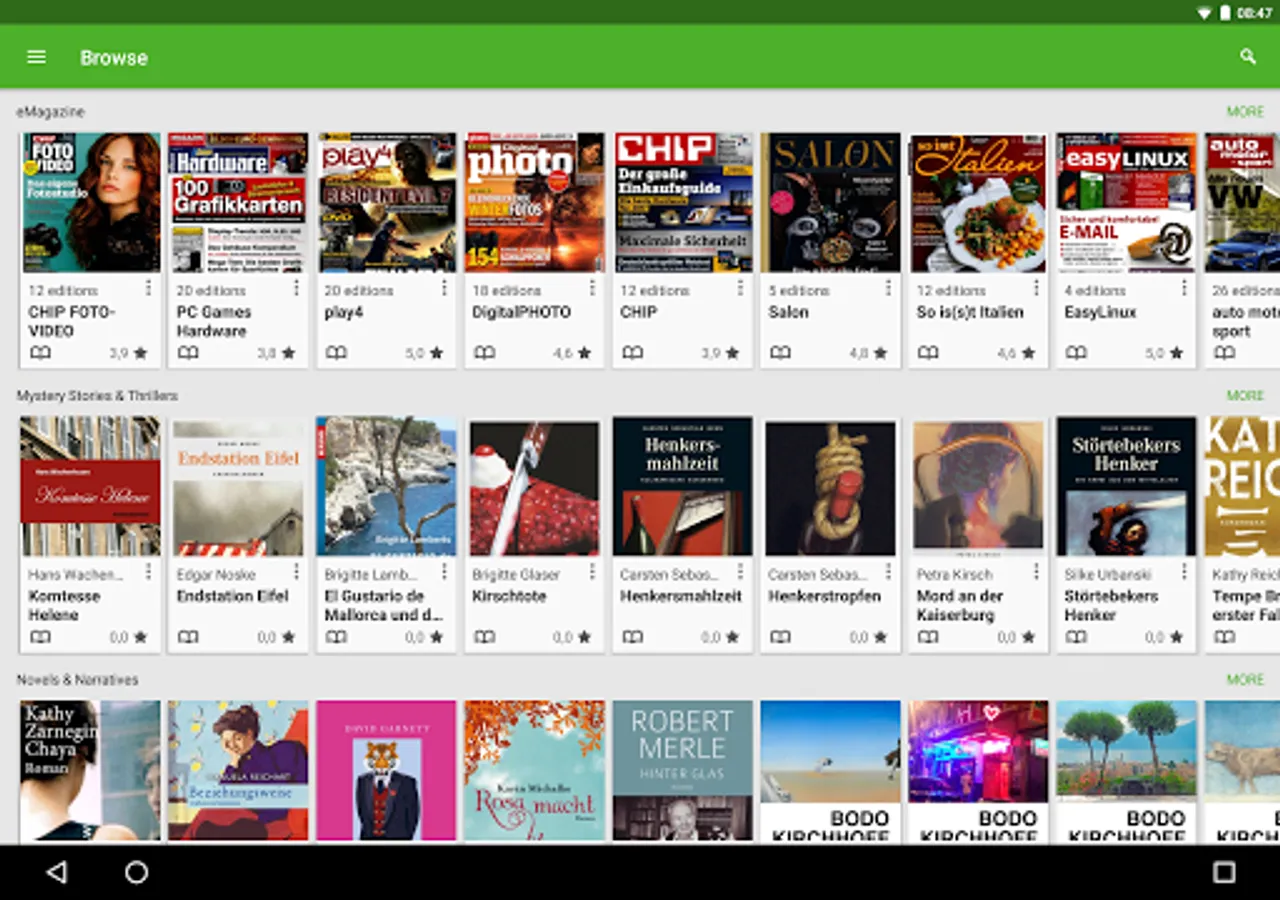Show MORE Novels & Narratives
This screenshot has height=900, width=1280.
tap(1245, 680)
